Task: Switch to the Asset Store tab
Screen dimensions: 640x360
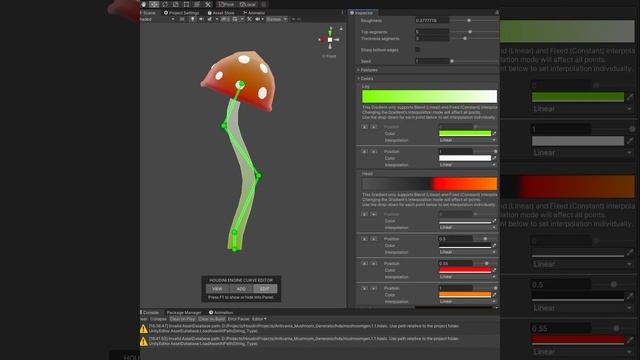Action: (x=221, y=13)
